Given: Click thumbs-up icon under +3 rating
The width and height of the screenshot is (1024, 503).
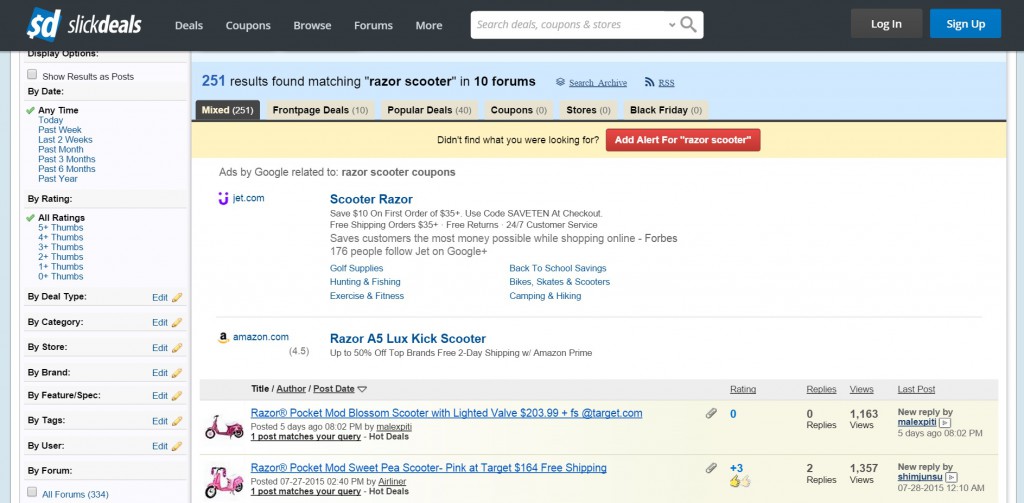Looking at the screenshot, I should click(740, 481).
